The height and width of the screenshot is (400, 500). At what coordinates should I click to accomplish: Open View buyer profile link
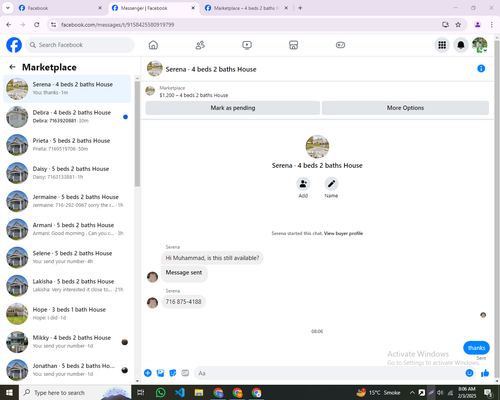(x=343, y=233)
